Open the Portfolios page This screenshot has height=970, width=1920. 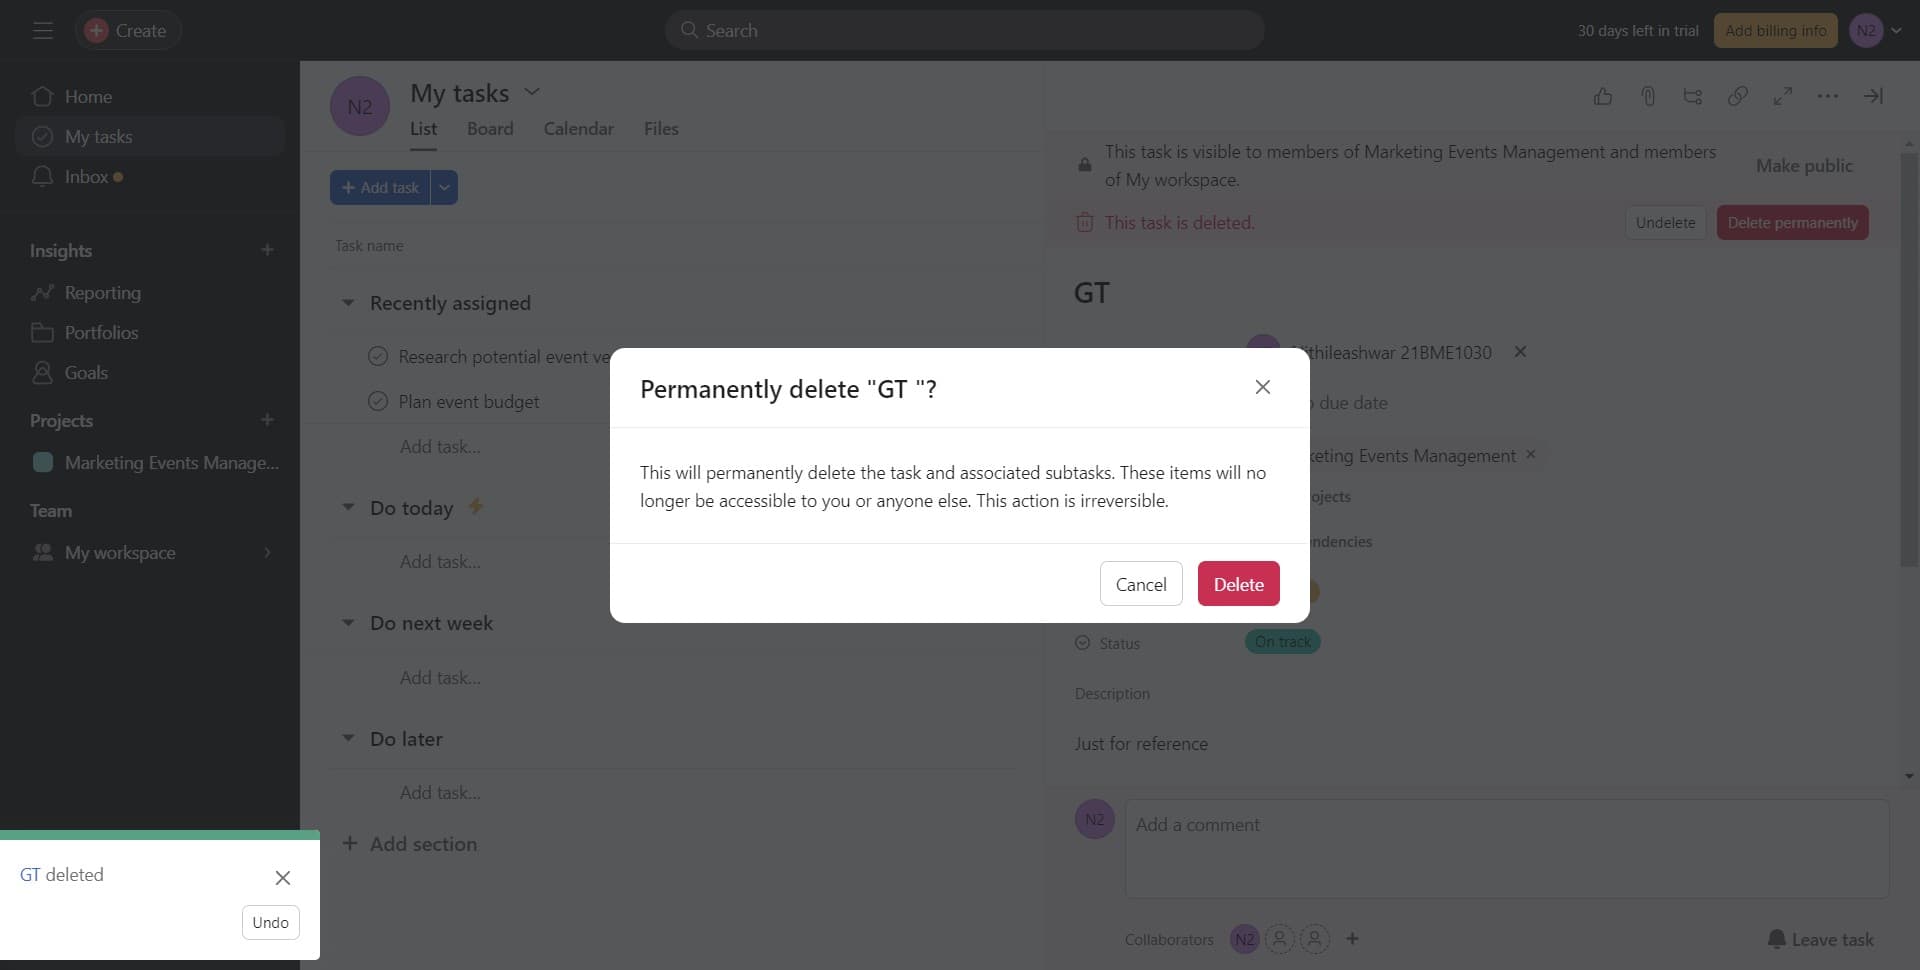101,332
